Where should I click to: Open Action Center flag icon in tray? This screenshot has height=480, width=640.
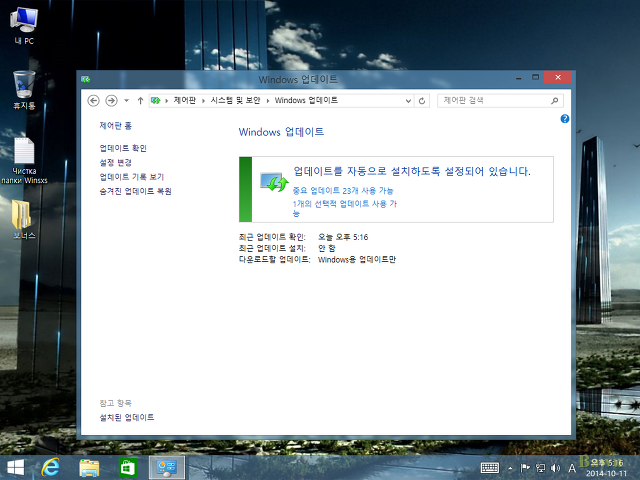coord(525,468)
